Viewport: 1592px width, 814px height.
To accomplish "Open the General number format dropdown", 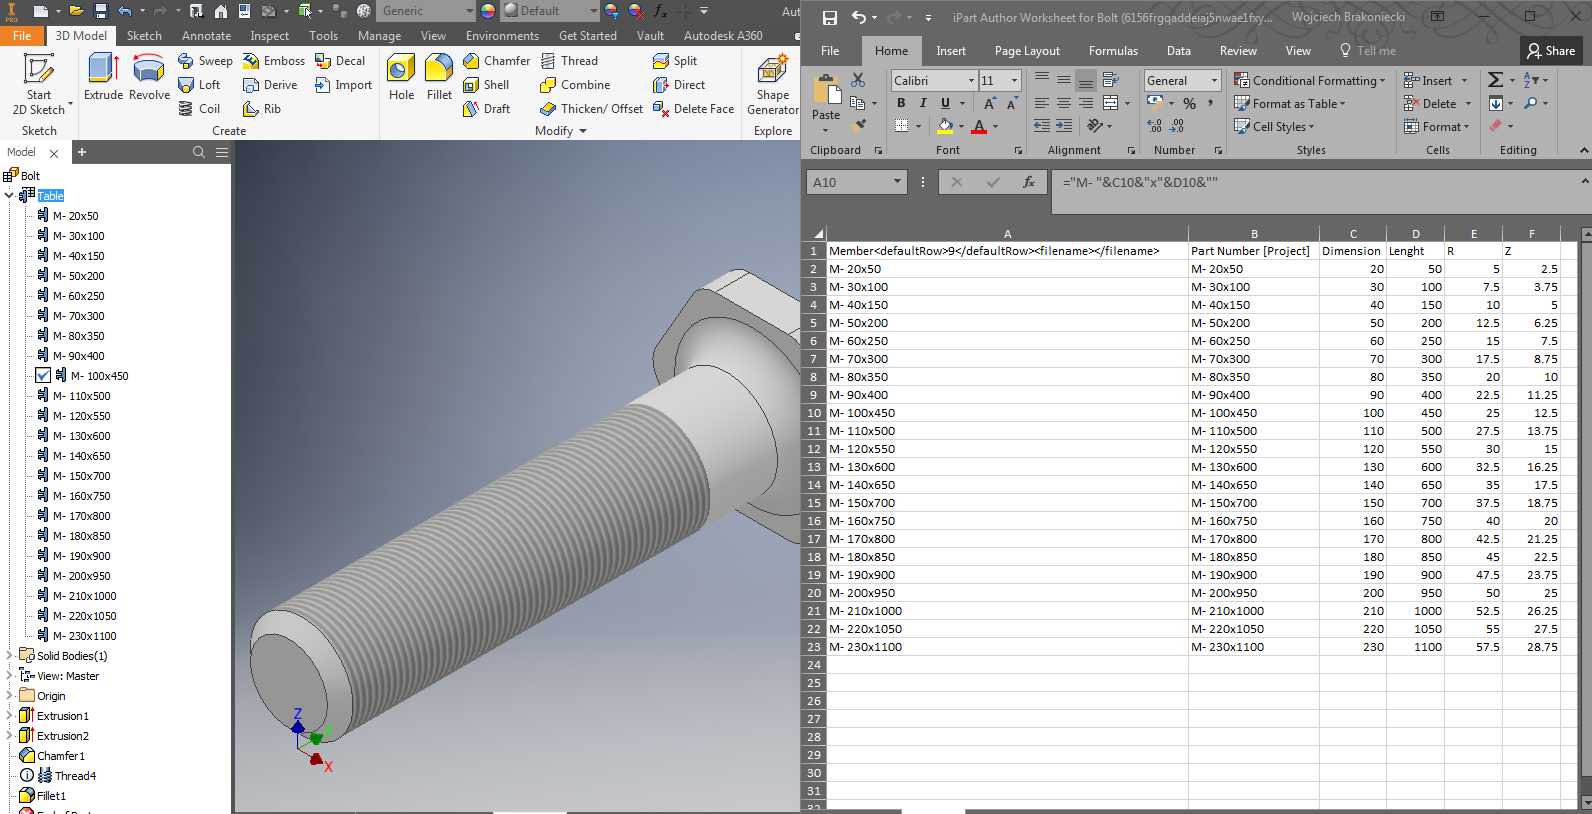I will 1214,81.
